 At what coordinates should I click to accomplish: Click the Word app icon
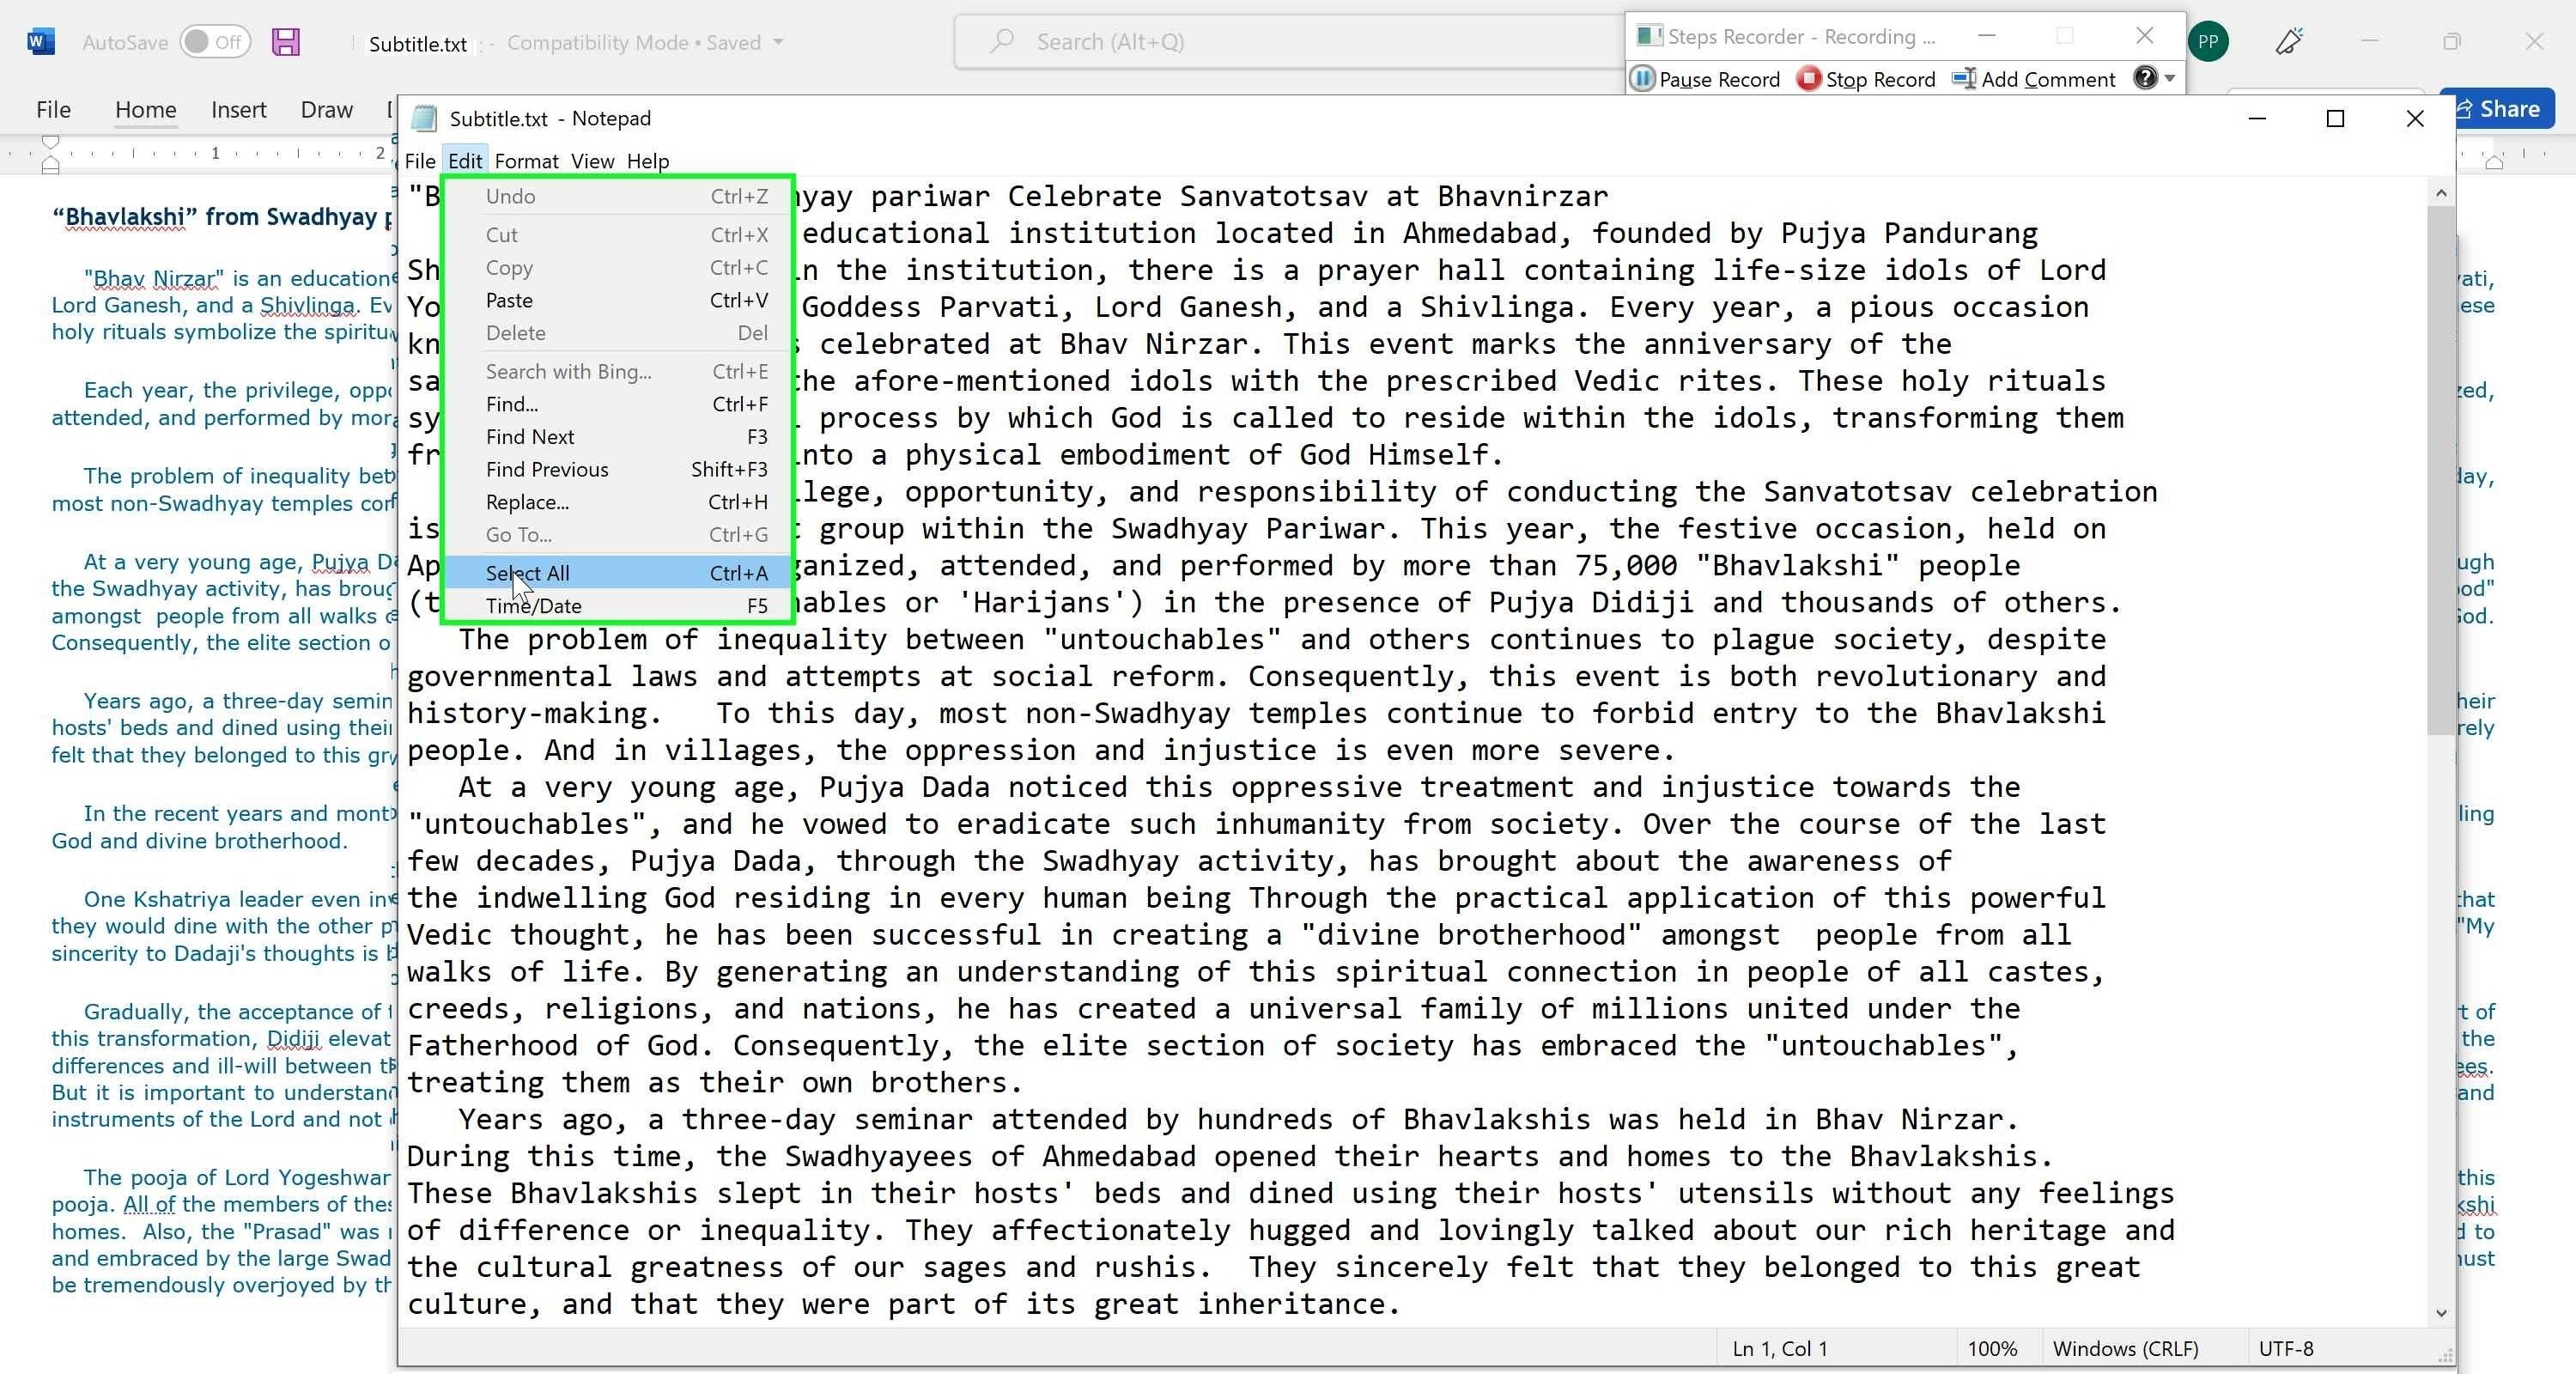[x=41, y=42]
